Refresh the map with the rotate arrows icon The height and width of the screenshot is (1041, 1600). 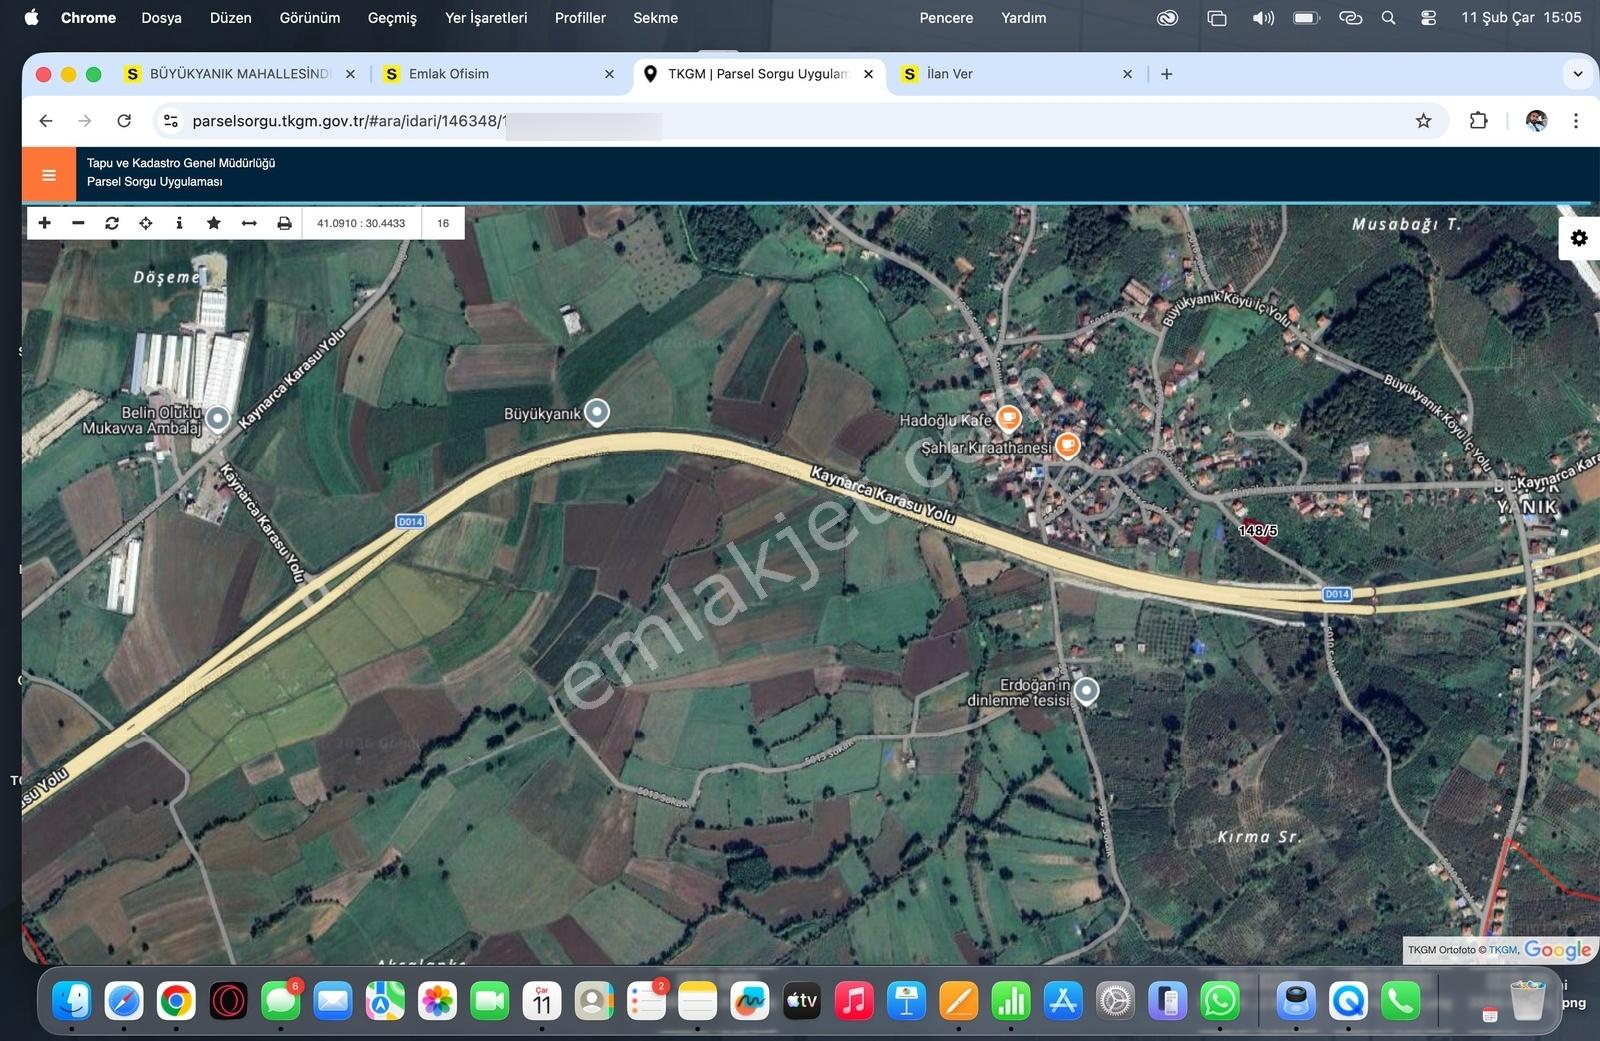[112, 223]
